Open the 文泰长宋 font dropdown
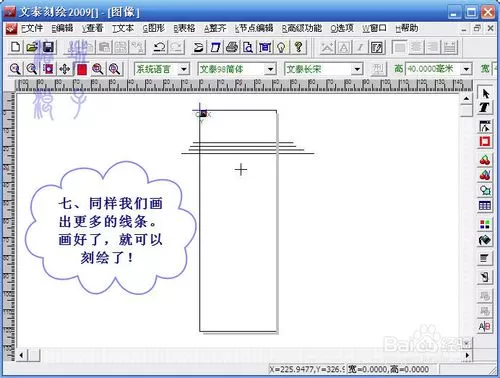Screen dimensions: 500x378 (x=357, y=69)
